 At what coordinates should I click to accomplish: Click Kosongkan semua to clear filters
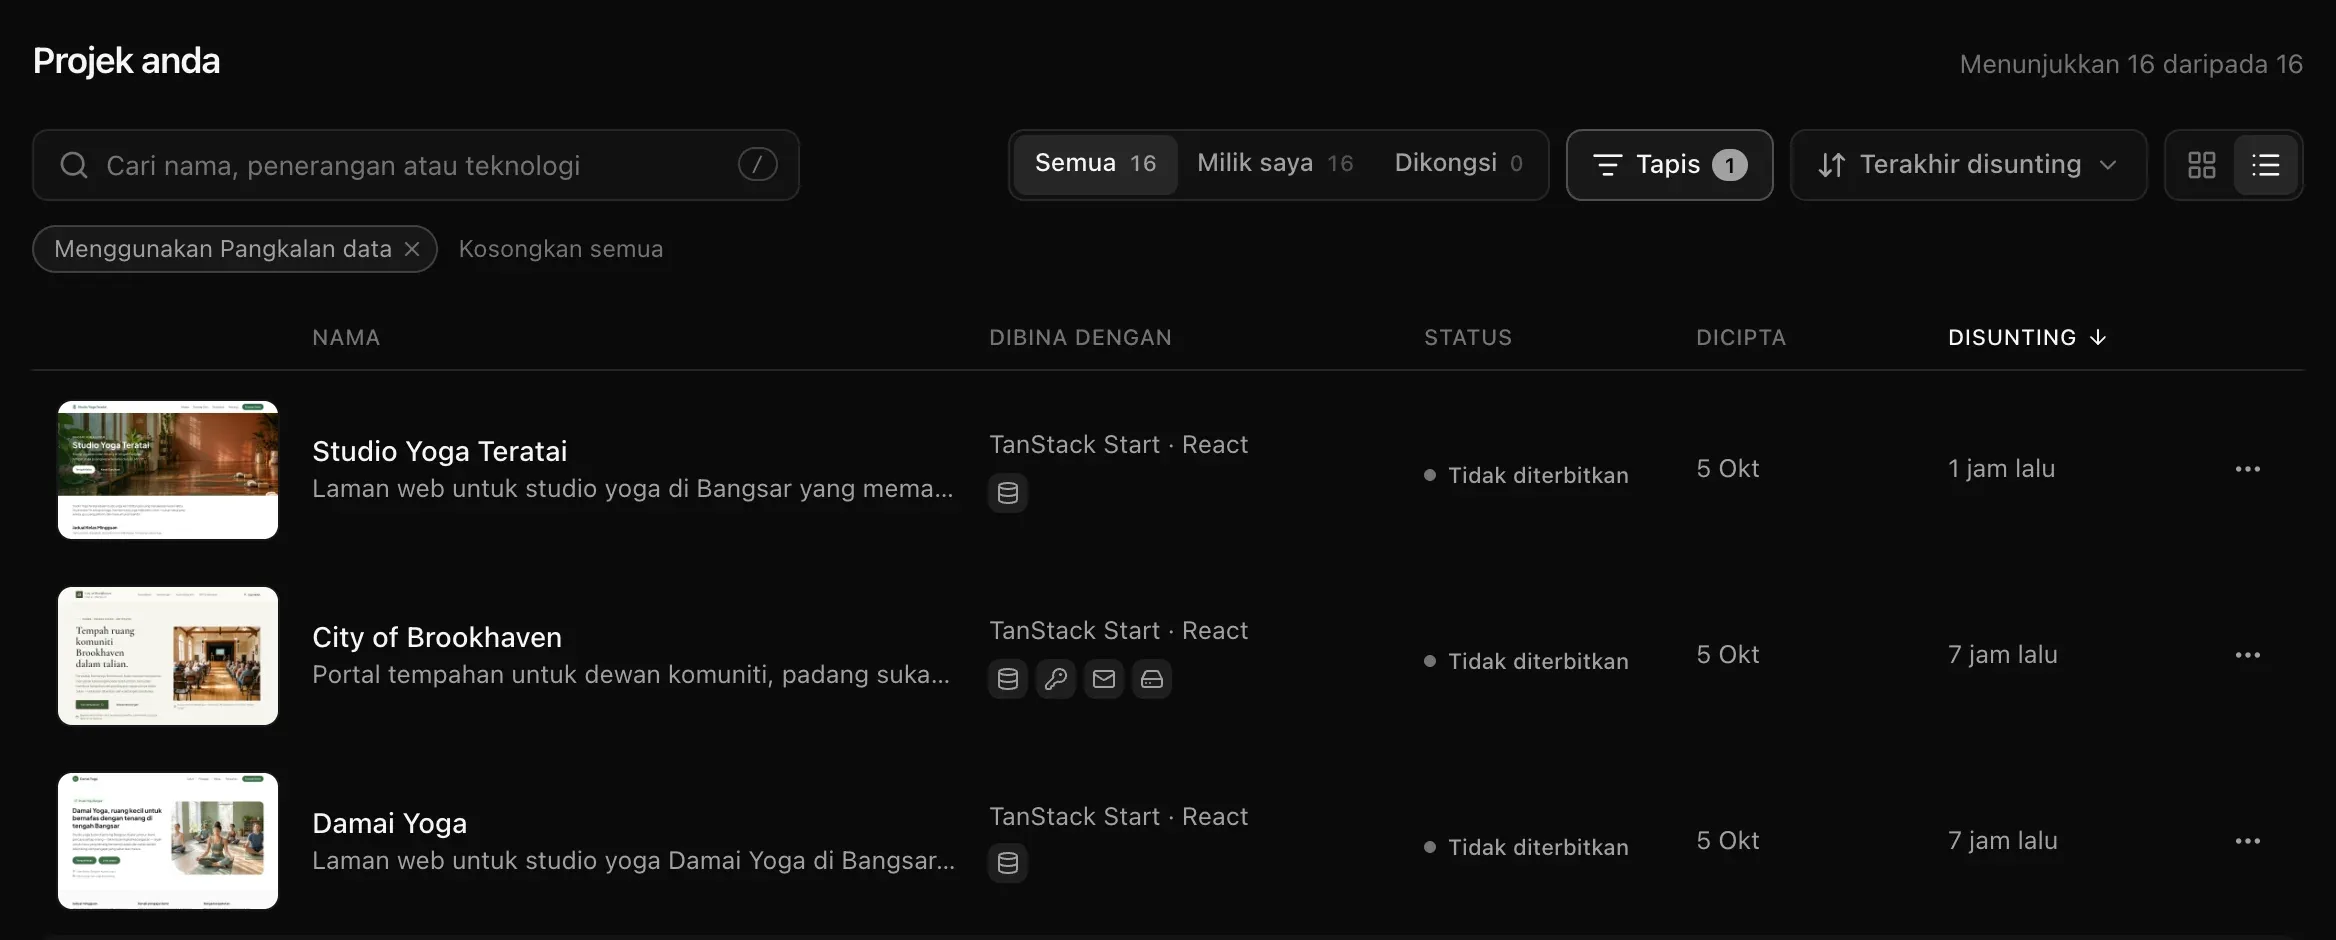pos(561,249)
